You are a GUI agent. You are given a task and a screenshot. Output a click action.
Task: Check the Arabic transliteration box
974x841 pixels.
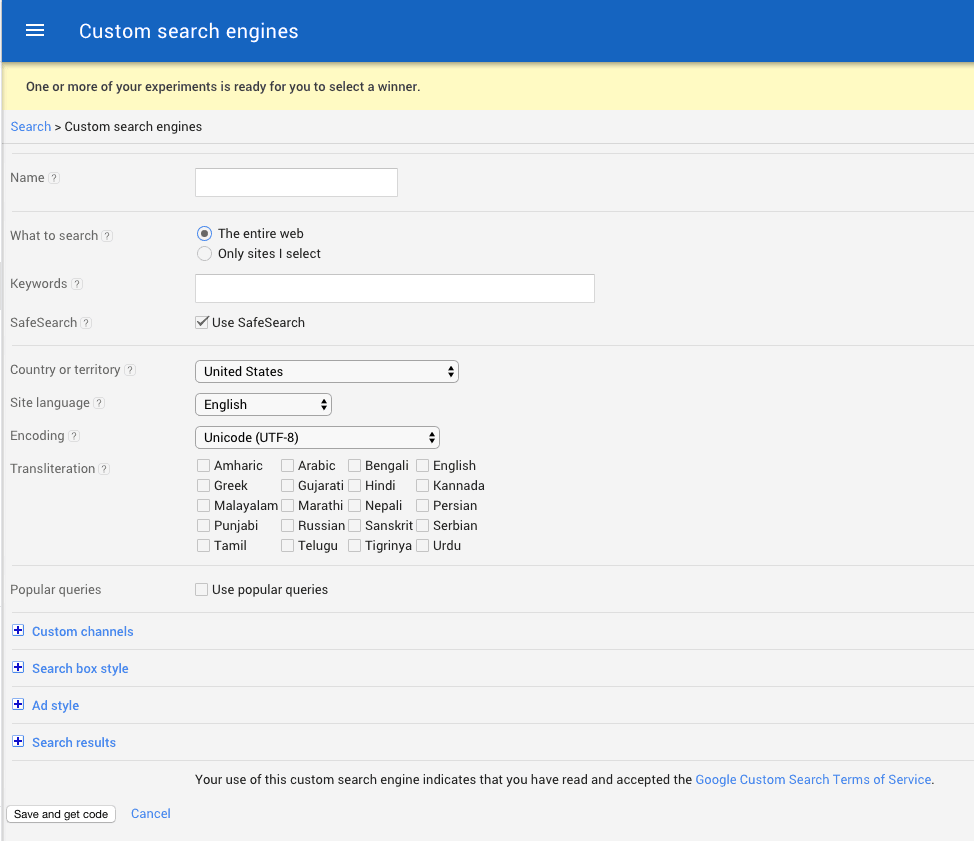coord(287,466)
